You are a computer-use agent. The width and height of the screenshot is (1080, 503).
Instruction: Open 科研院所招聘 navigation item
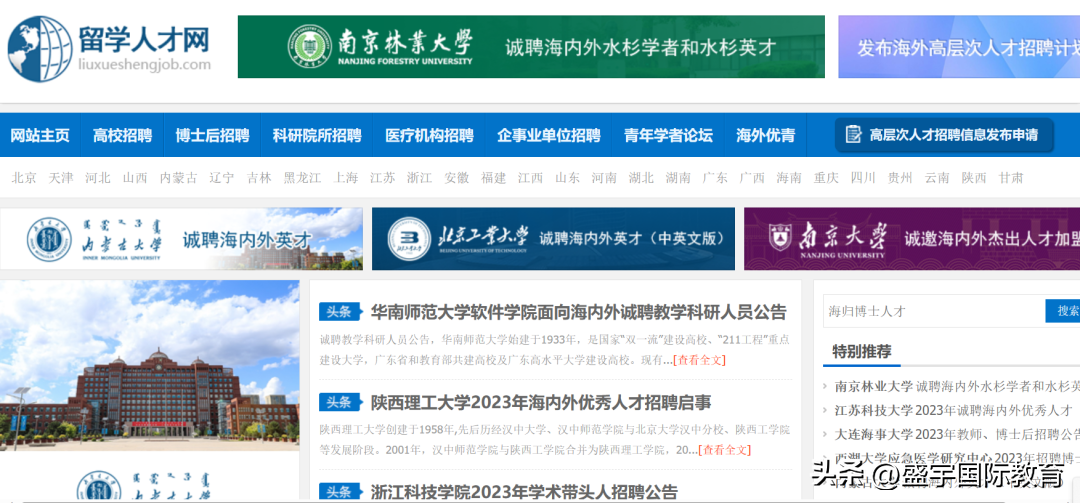(x=317, y=135)
